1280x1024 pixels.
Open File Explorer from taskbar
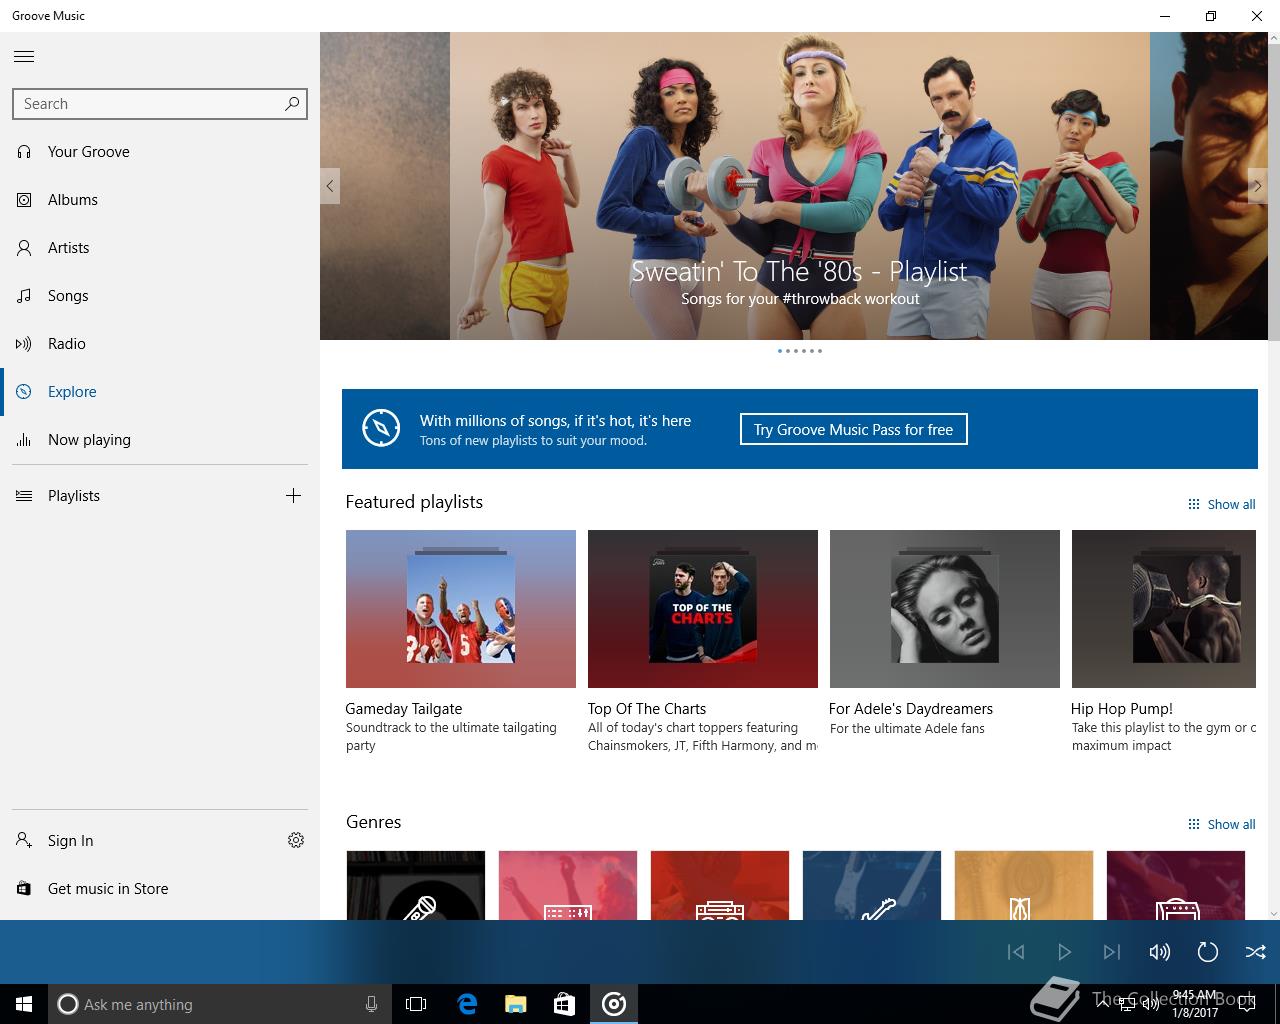click(516, 1004)
